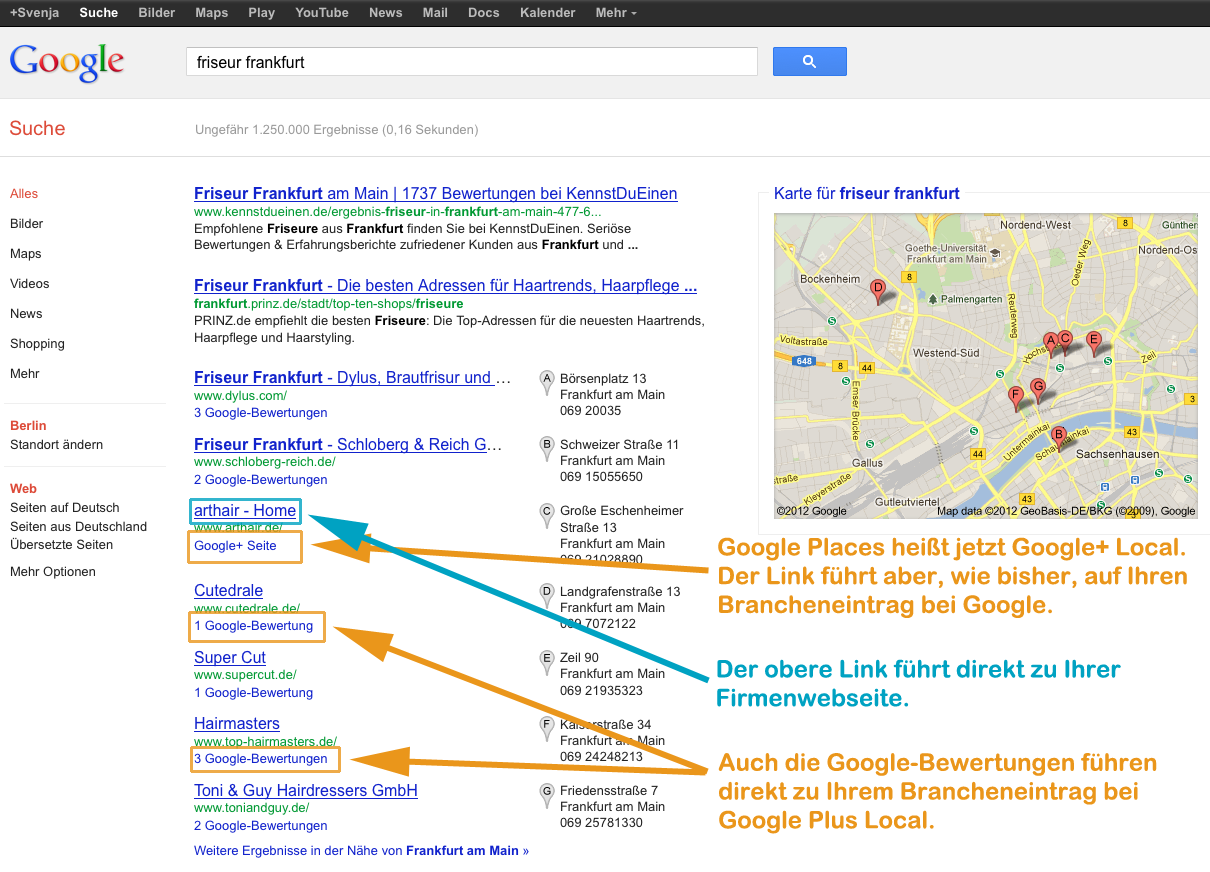1210x872 pixels.
Task: Open 3 Google-Bewertungen under top-hairmasters.de
Action: pyautogui.click(x=261, y=759)
